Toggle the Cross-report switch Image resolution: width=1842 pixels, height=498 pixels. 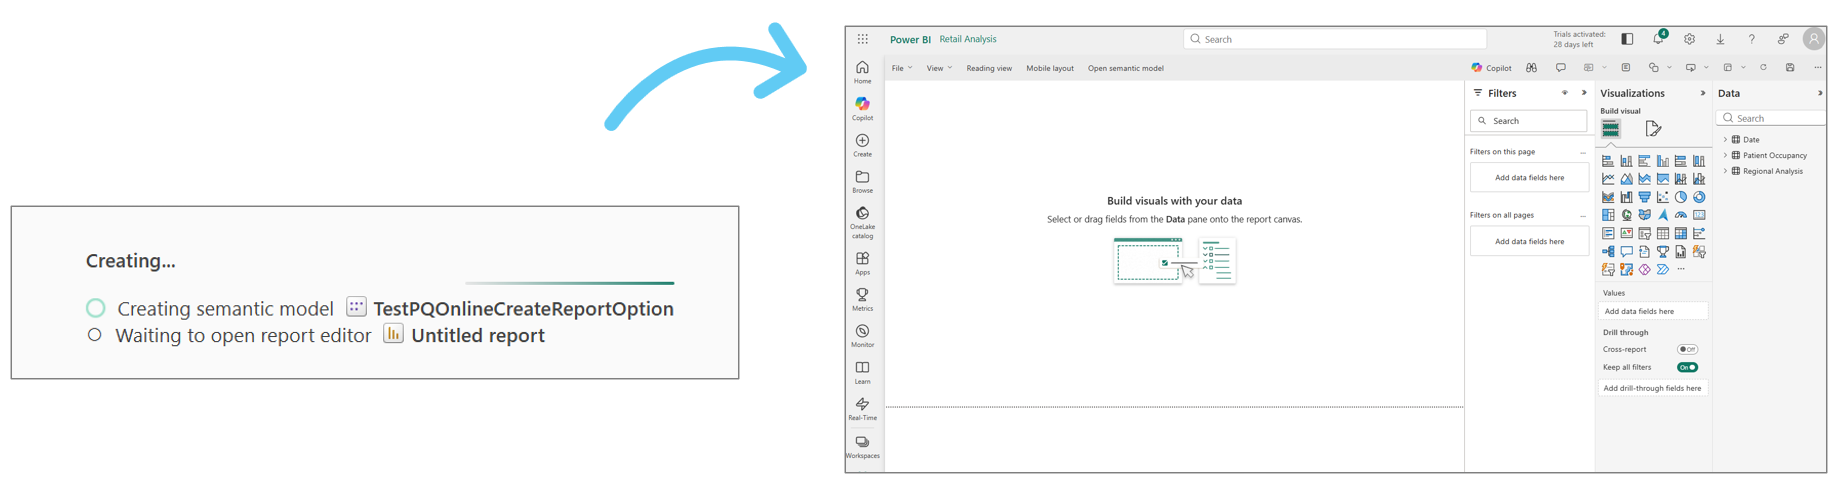1687,349
